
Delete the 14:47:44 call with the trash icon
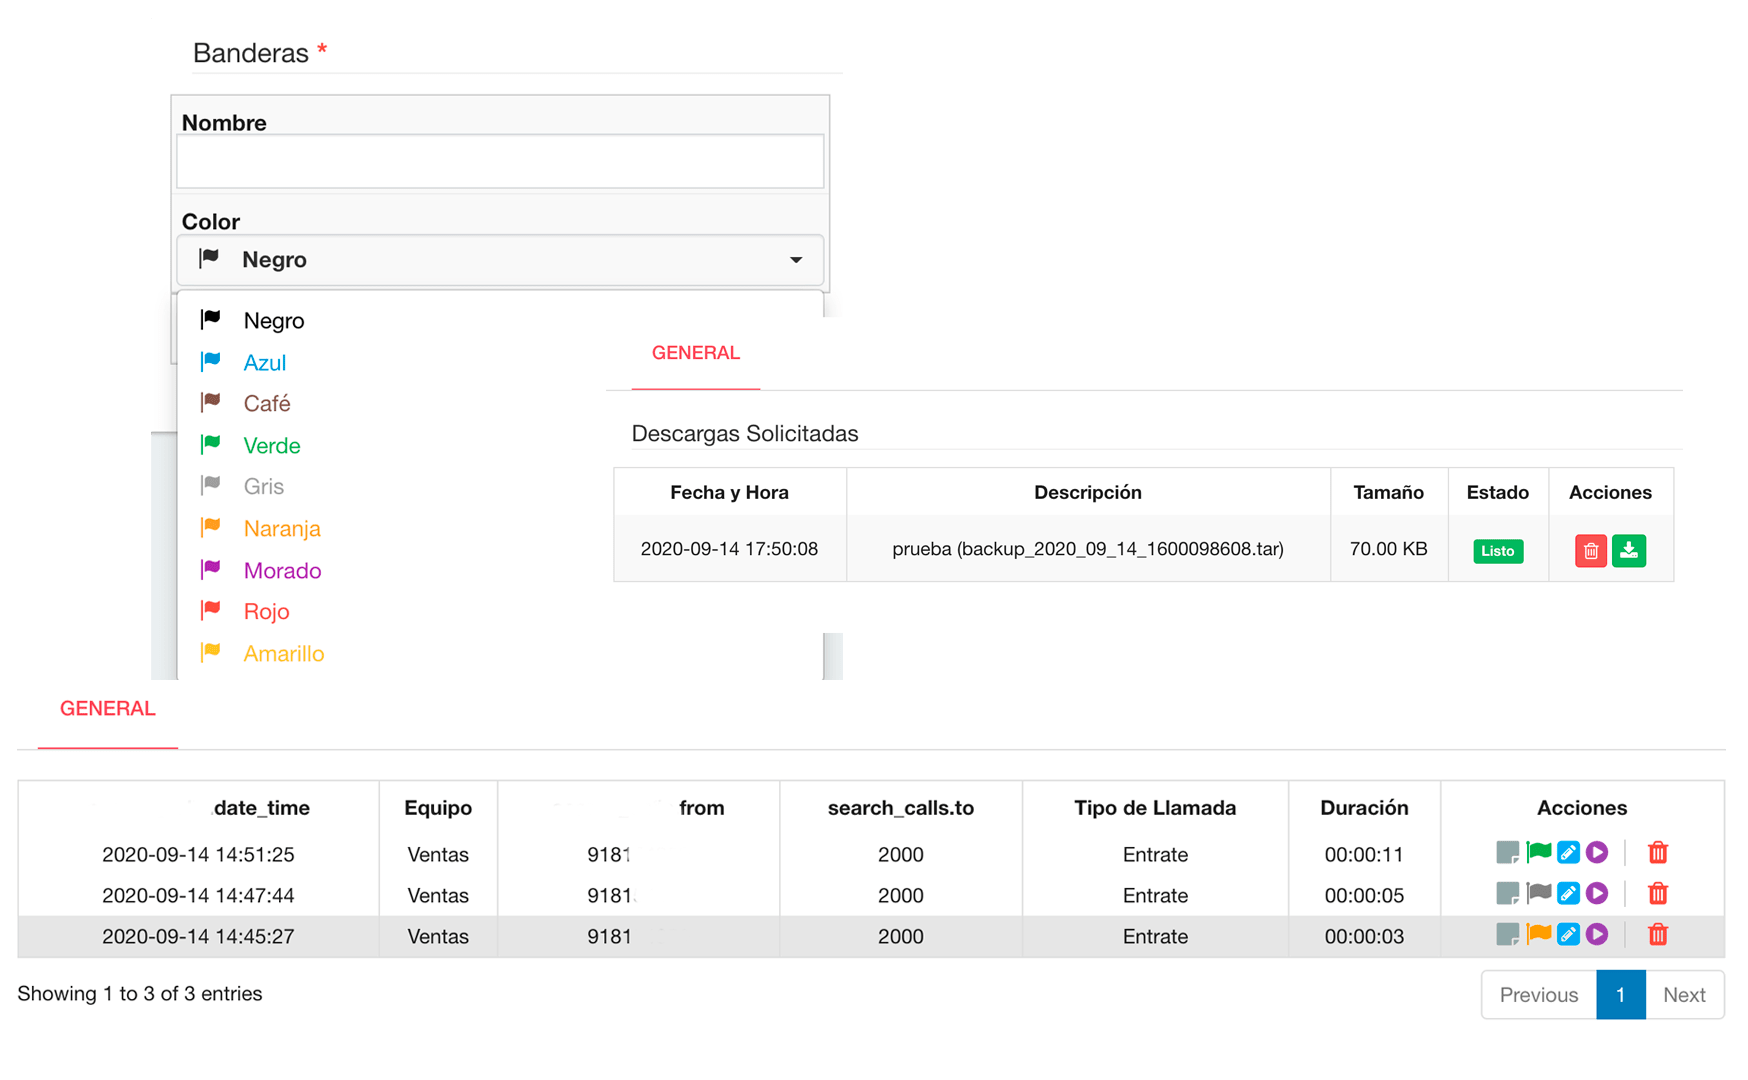click(x=1658, y=894)
